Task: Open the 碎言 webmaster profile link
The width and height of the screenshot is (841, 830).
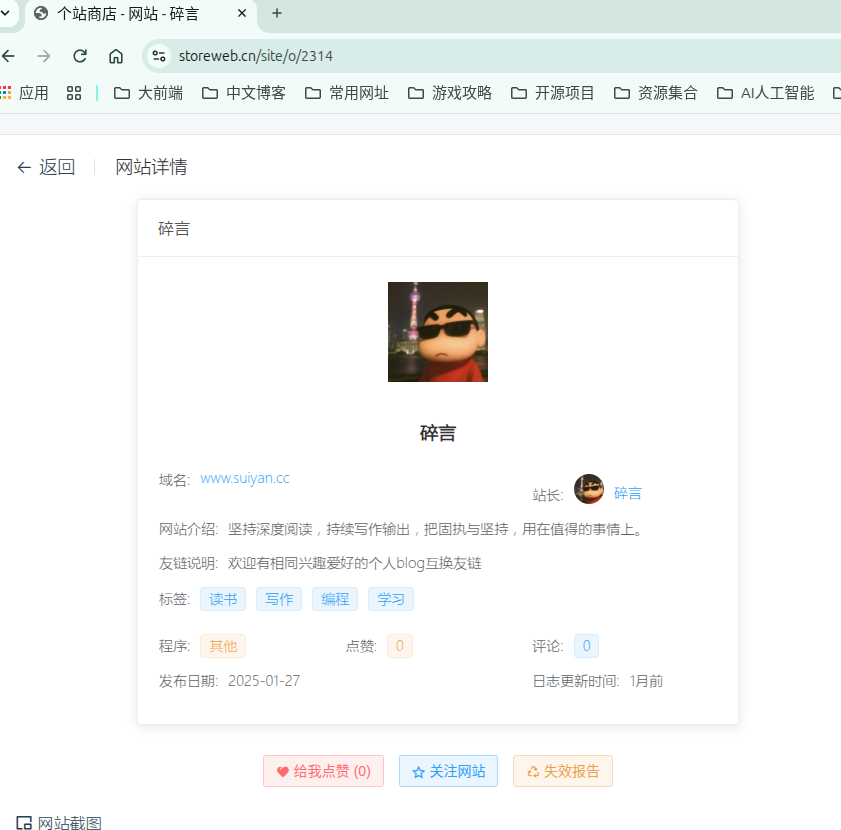Action: (x=628, y=493)
